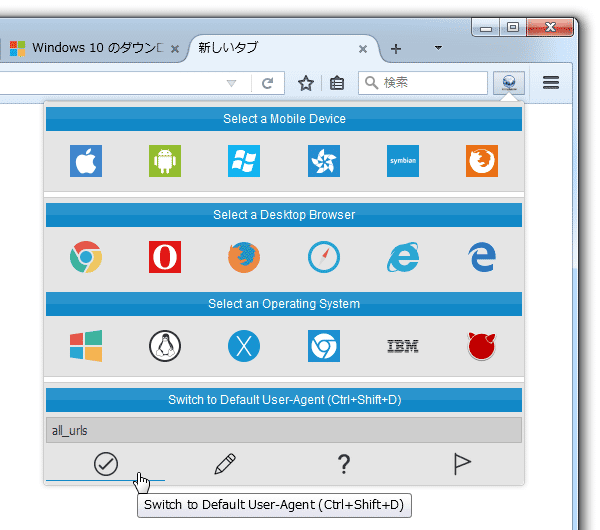Screen dimensions: 600x530
Task: Select the IBM operating system icon
Action: pos(403,346)
